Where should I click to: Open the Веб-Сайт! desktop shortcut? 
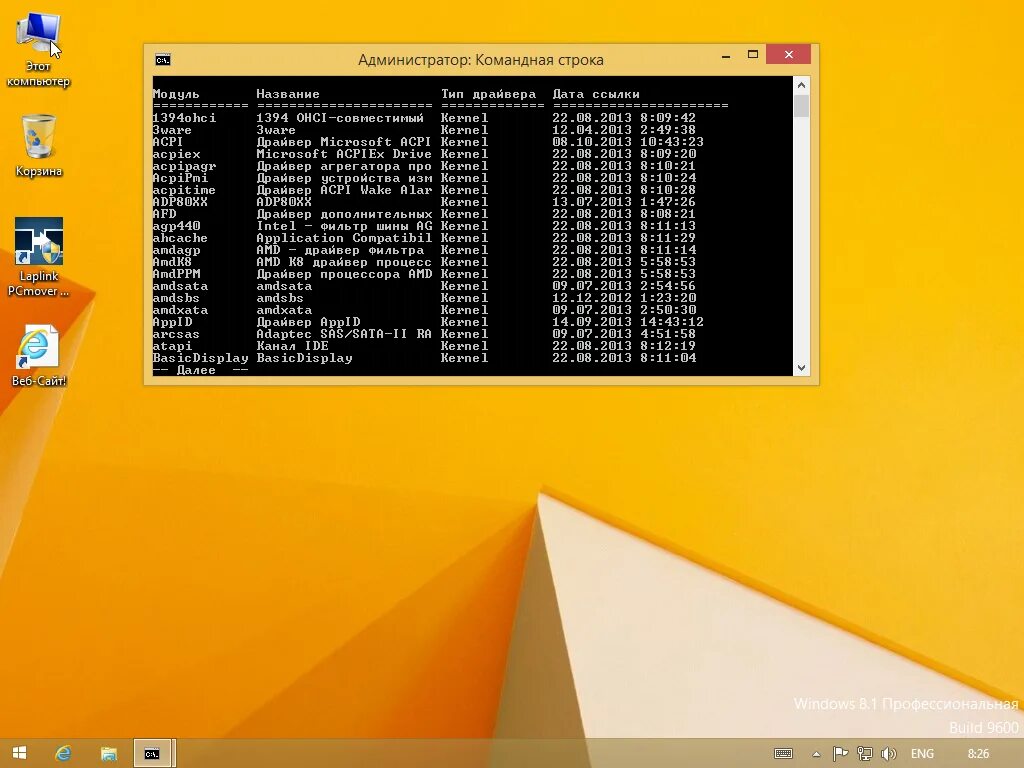(39, 356)
